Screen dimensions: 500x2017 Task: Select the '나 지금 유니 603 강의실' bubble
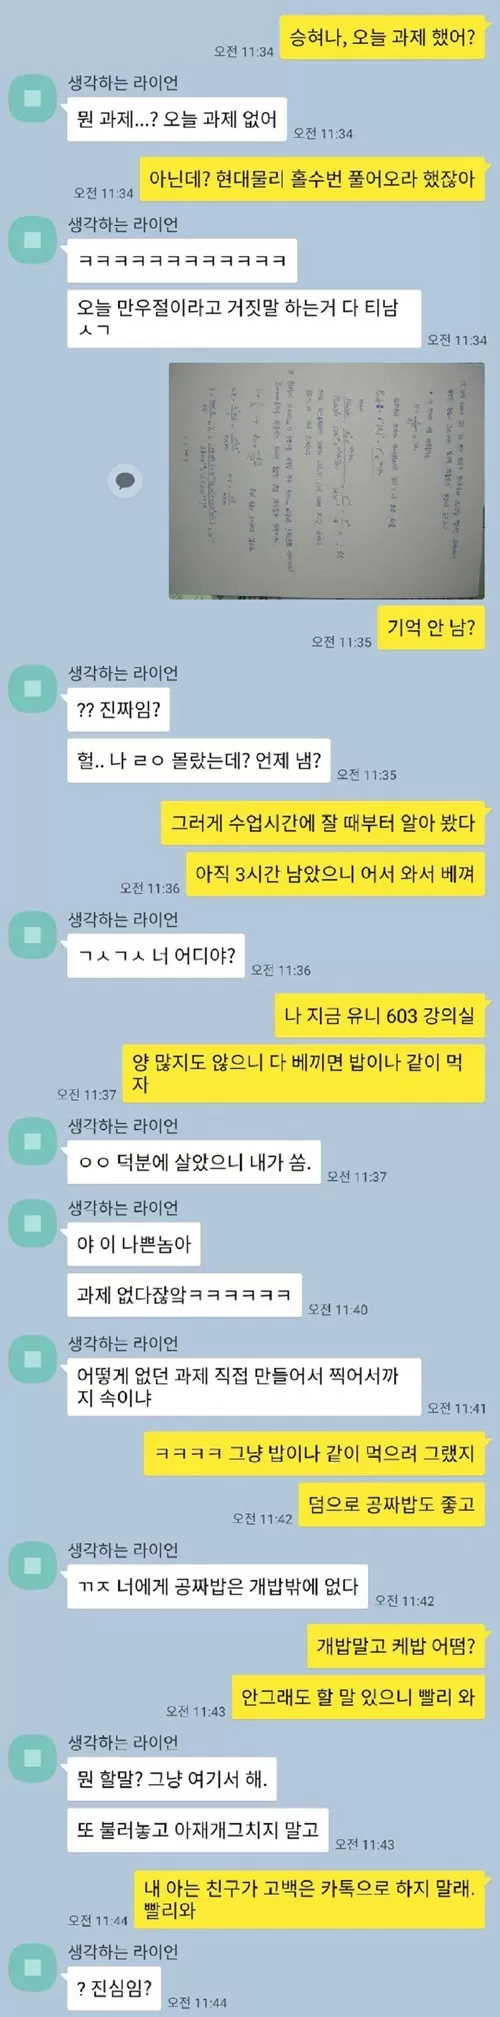380,1015
